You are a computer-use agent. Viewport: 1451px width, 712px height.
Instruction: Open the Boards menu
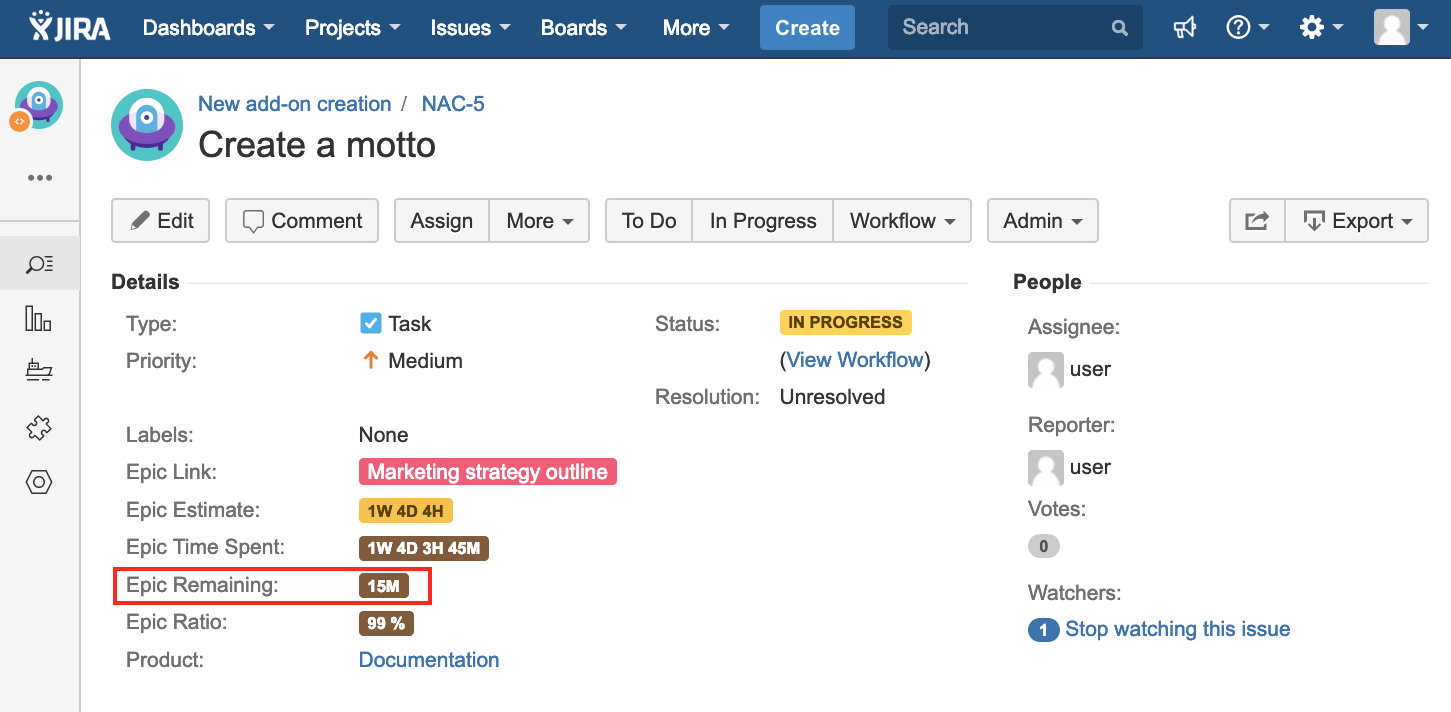584,28
